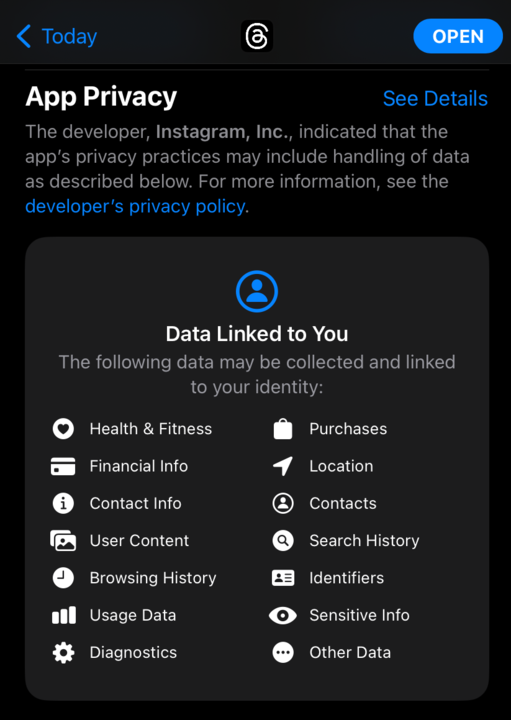Click the Search History magnifier icon
This screenshot has width=511, height=720.
283,540
